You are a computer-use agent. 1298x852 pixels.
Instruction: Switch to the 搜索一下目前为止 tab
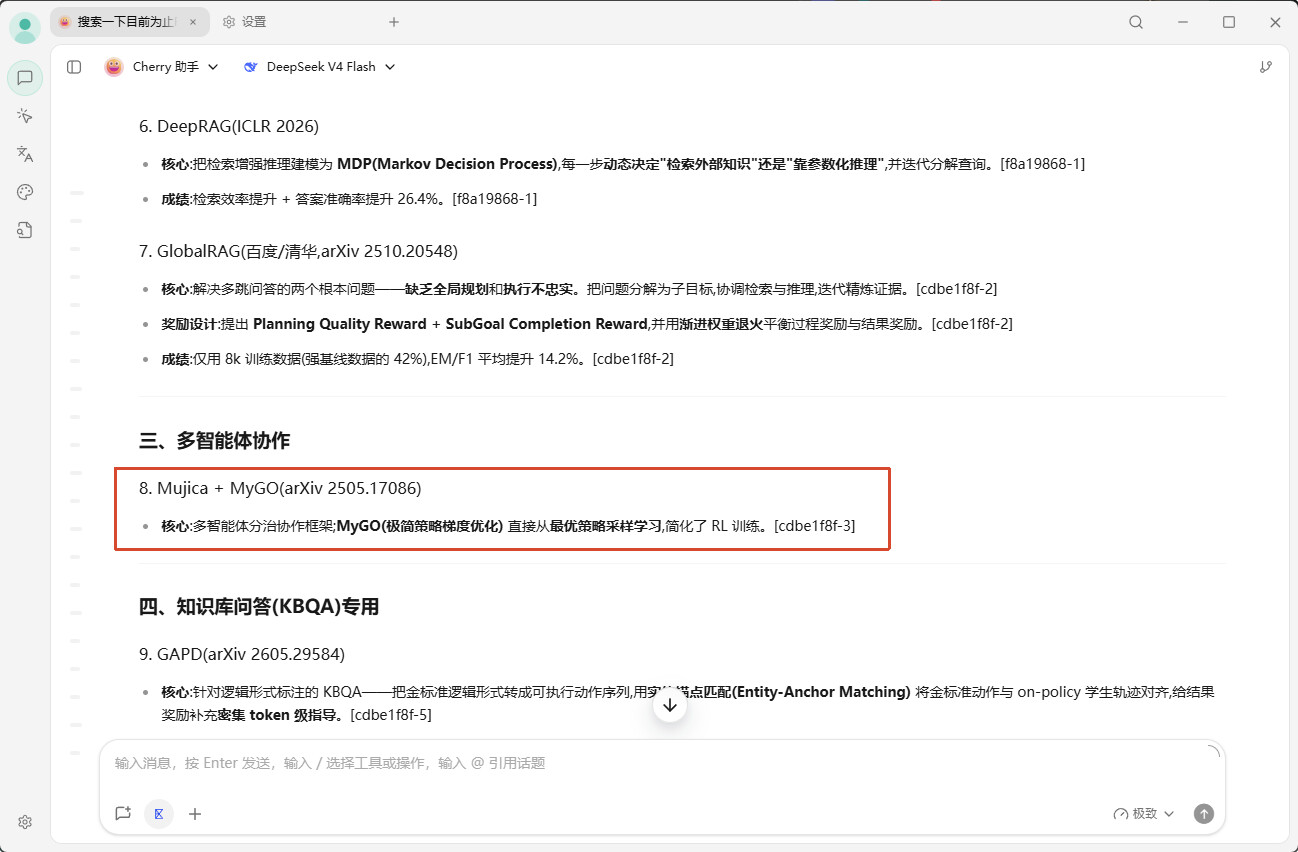coord(128,22)
